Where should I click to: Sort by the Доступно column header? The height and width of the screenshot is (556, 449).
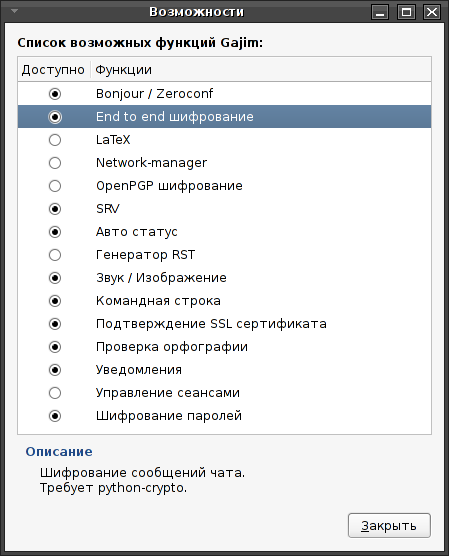[54, 70]
